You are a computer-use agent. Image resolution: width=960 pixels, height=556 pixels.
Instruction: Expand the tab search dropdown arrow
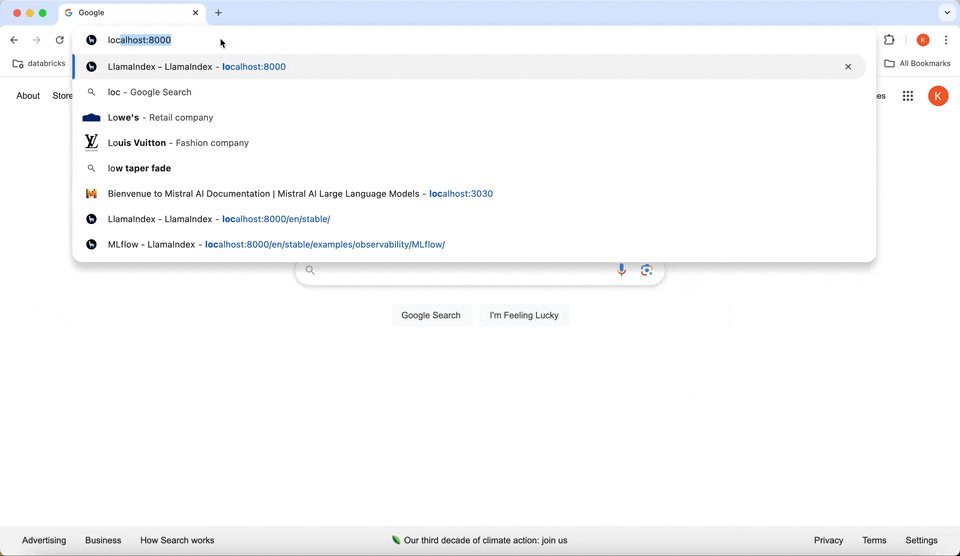tap(946, 13)
